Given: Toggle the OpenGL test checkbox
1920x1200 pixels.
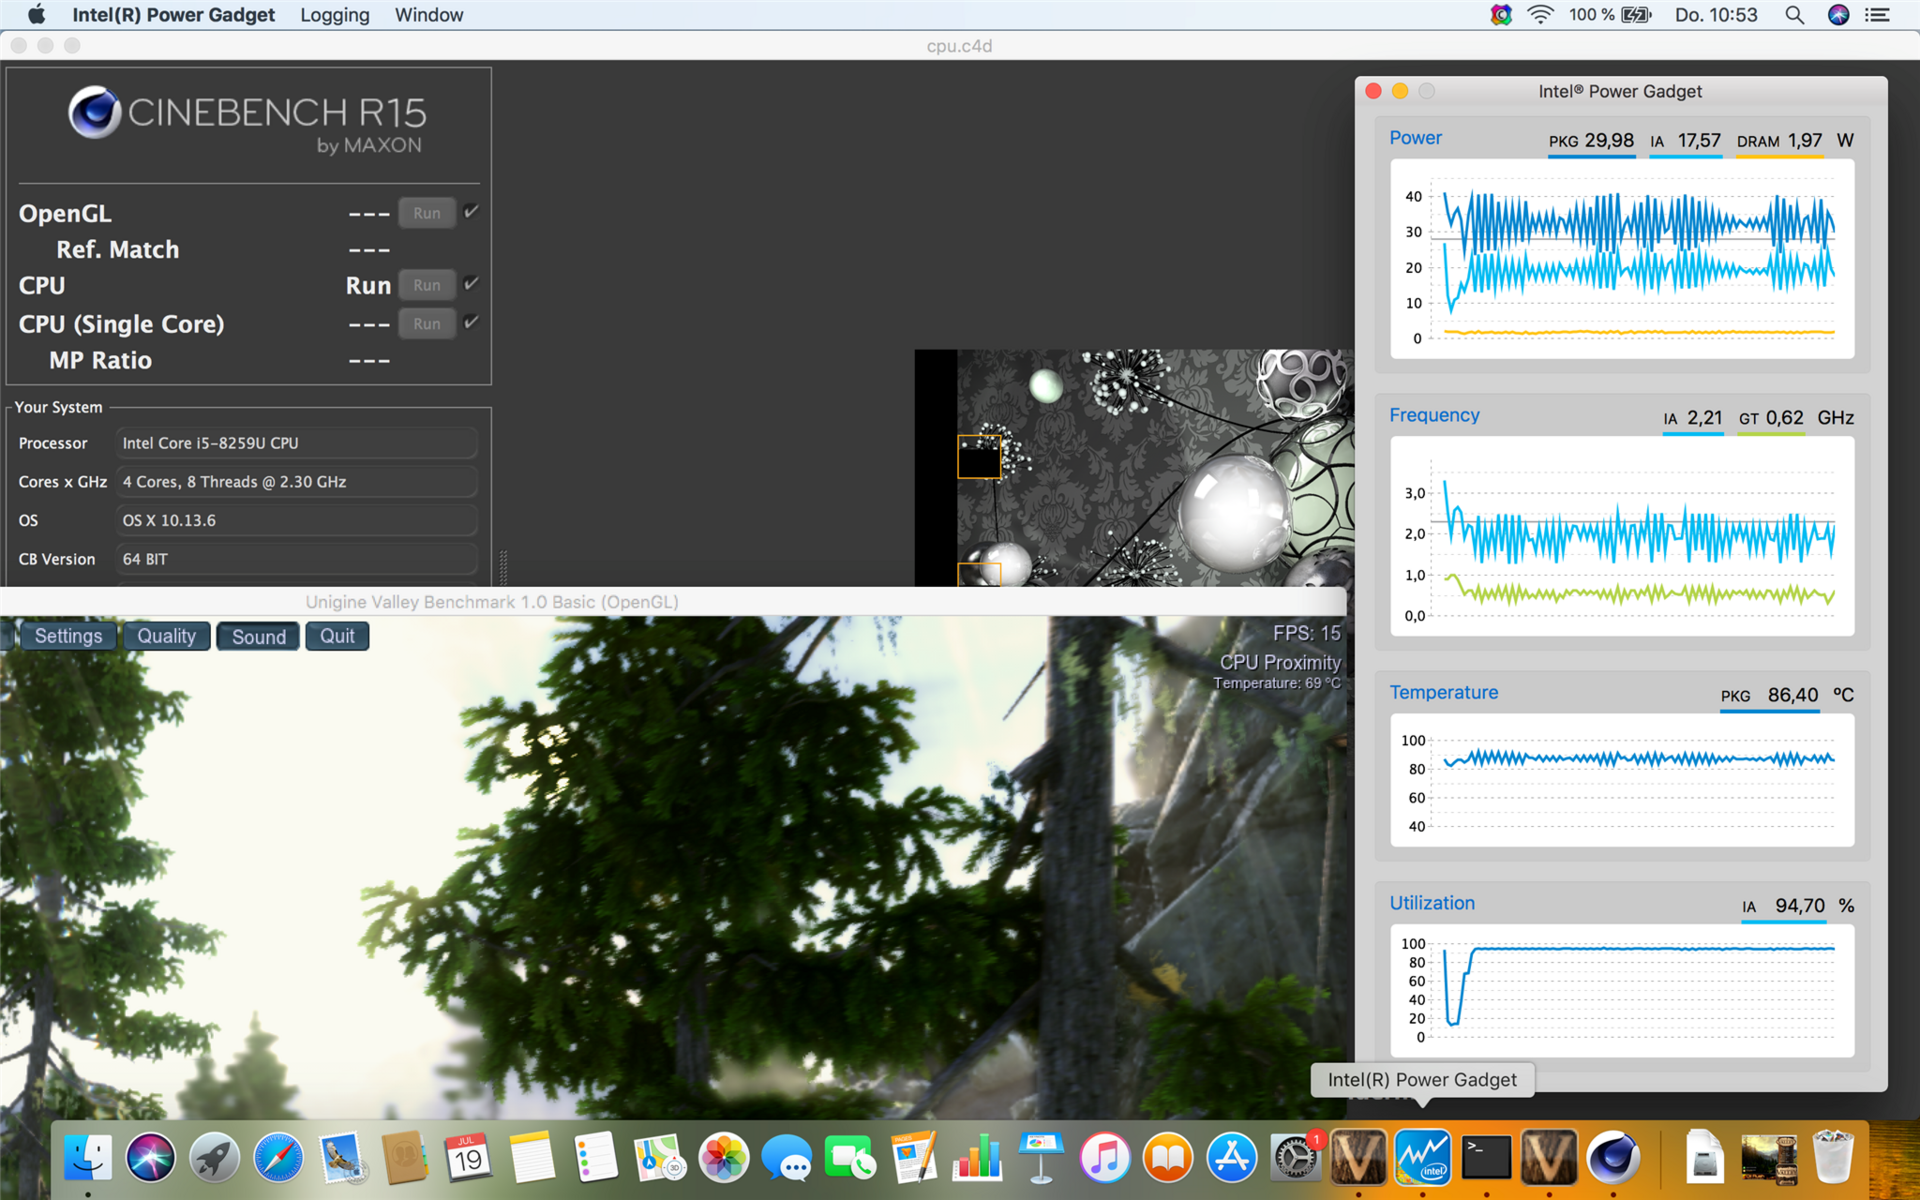Looking at the screenshot, I should pyautogui.click(x=472, y=212).
